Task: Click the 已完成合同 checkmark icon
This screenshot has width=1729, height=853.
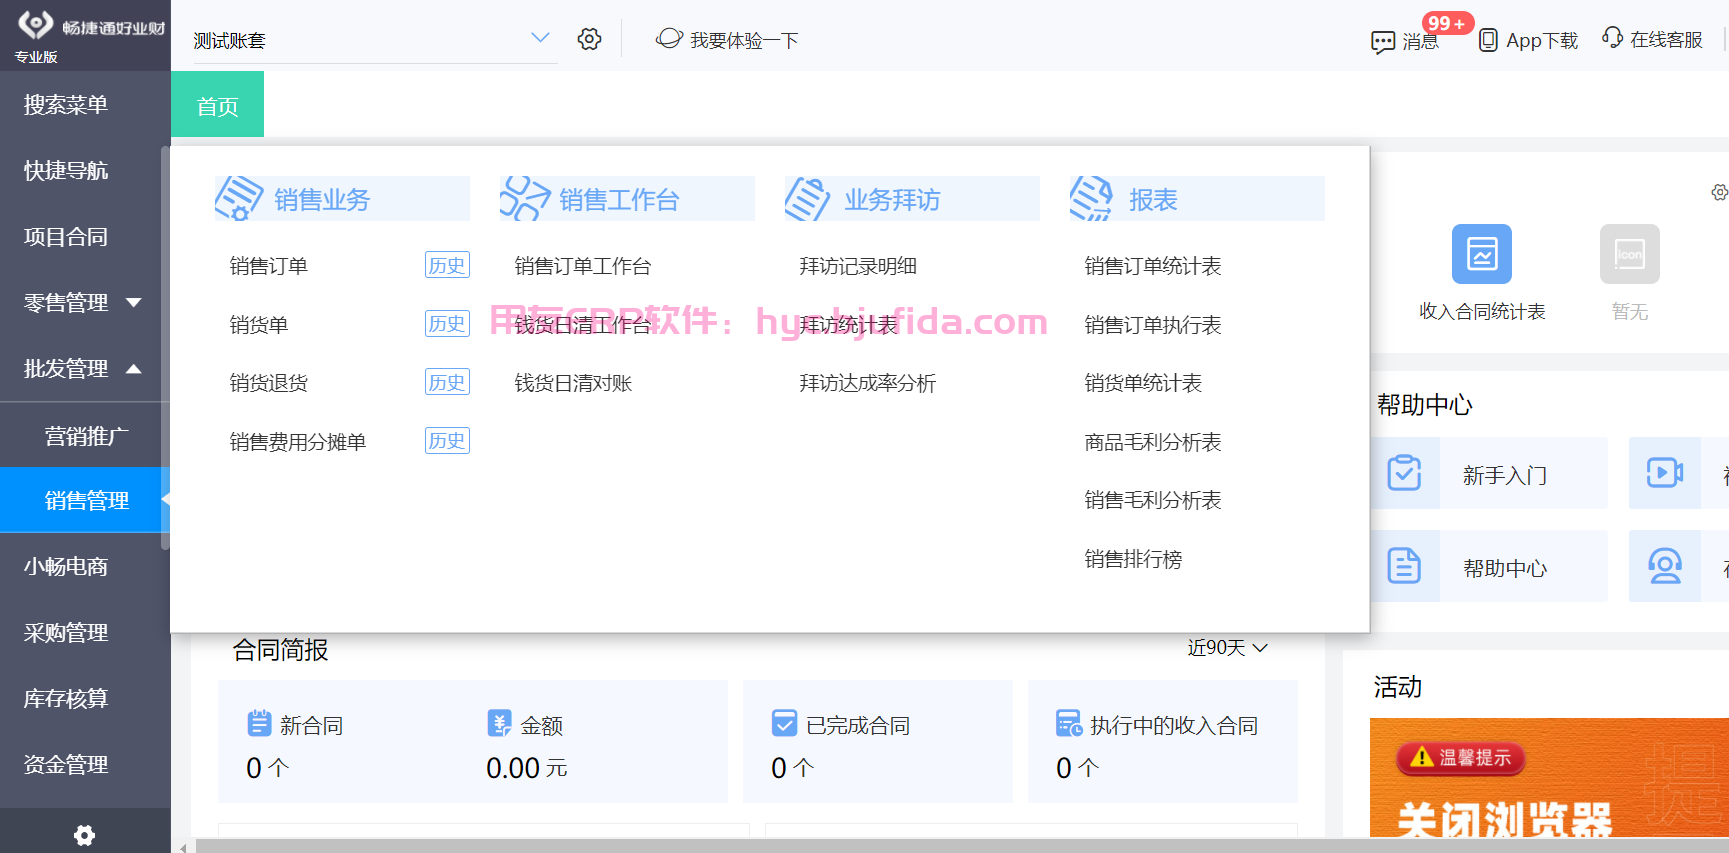Action: 785,723
